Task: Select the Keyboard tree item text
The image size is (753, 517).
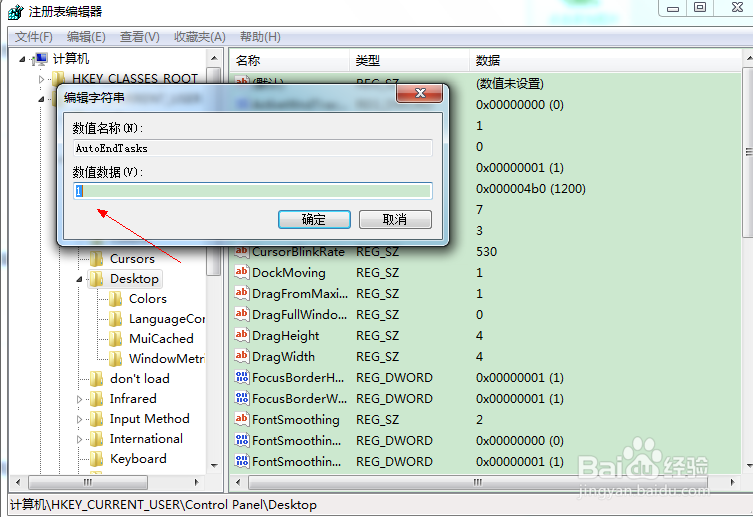Action: pos(138,459)
